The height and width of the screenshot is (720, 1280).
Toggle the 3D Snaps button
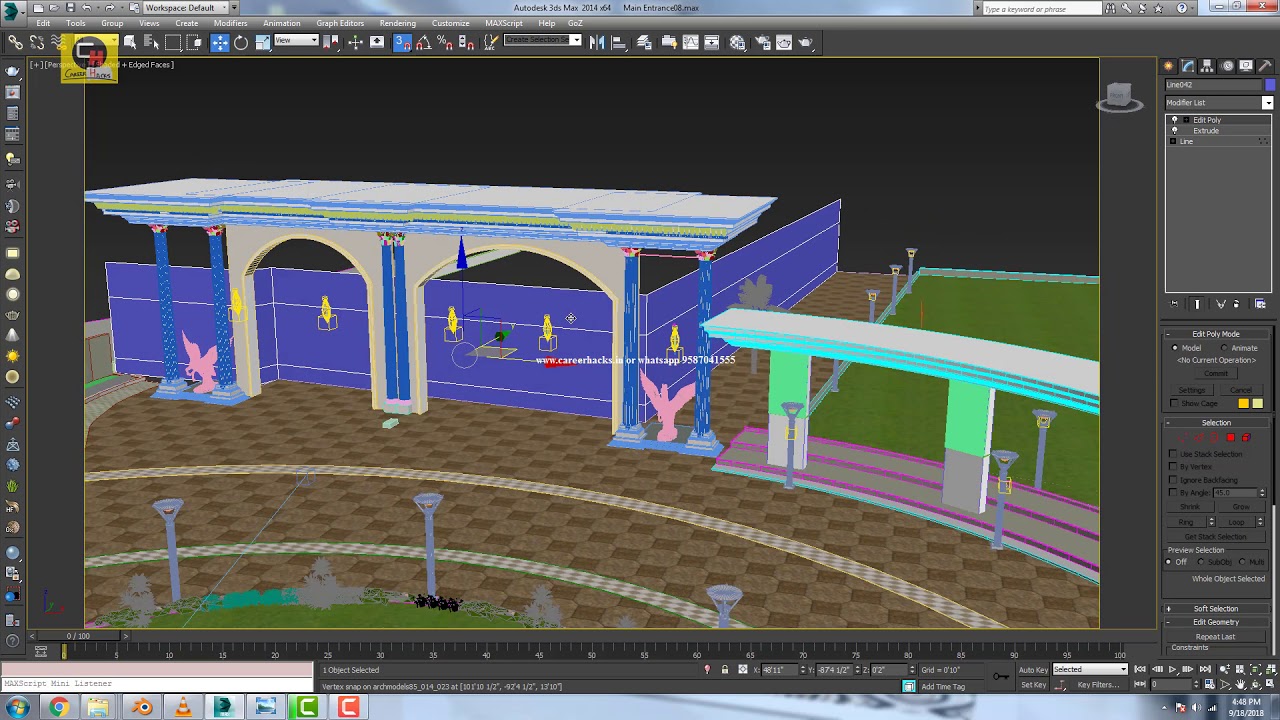point(402,42)
